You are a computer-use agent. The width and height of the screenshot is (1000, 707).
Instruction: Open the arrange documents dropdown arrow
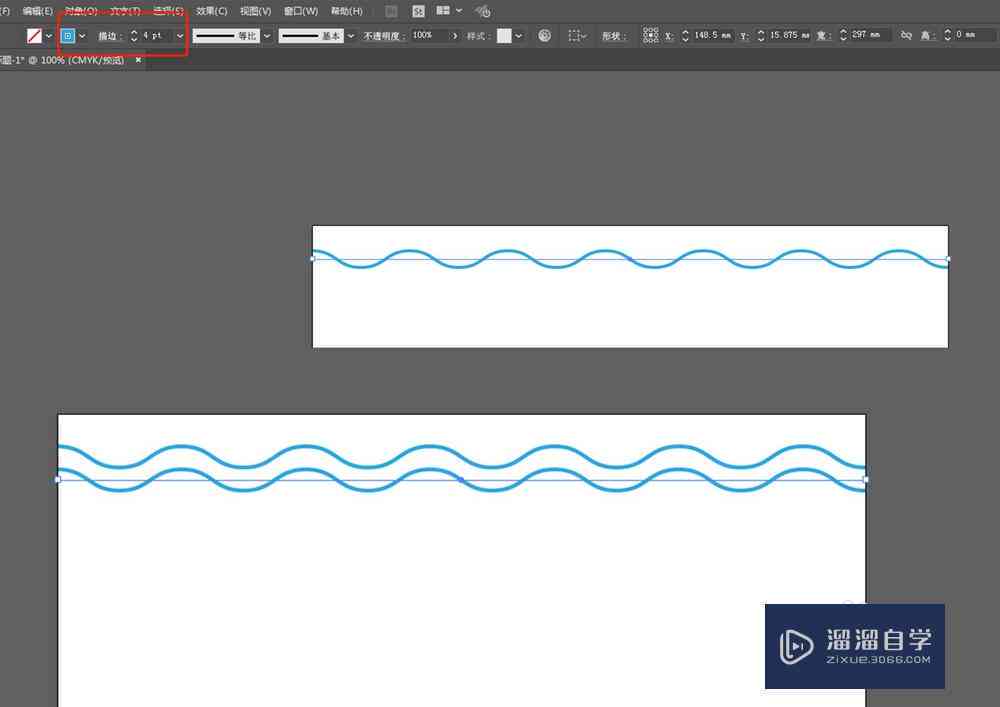459,11
